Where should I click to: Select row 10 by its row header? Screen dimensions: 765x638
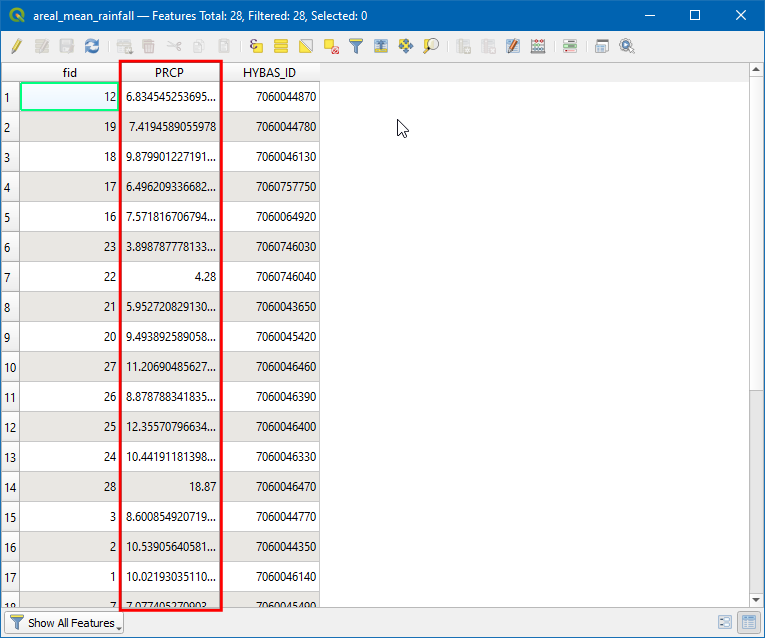point(10,367)
